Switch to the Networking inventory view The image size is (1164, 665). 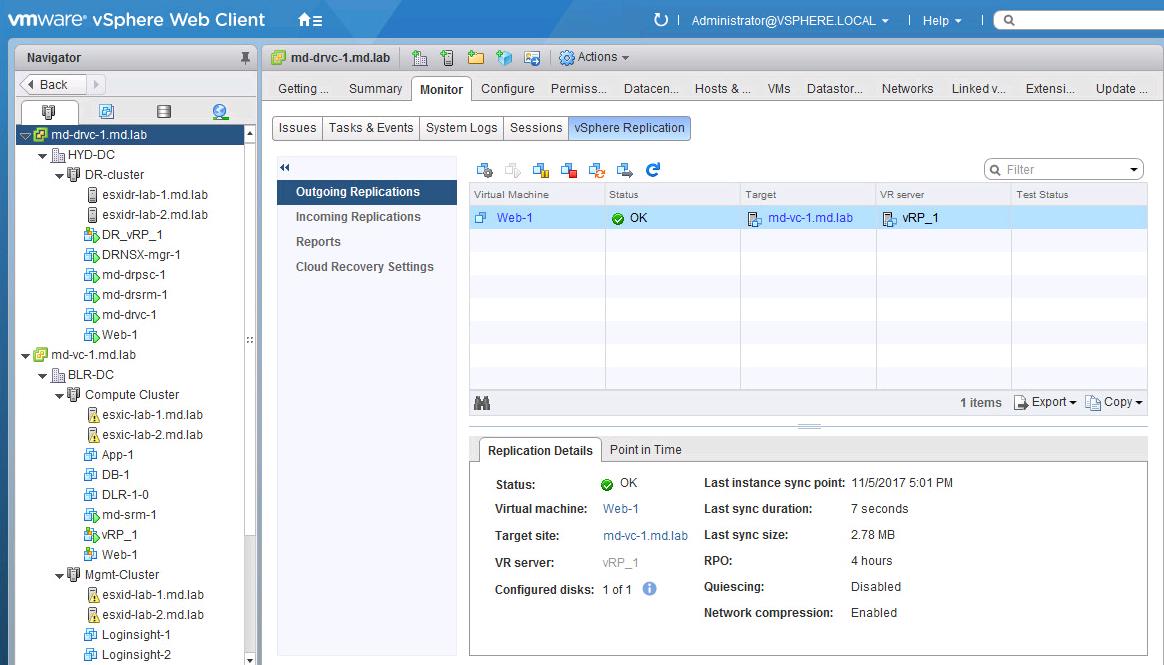[x=220, y=111]
